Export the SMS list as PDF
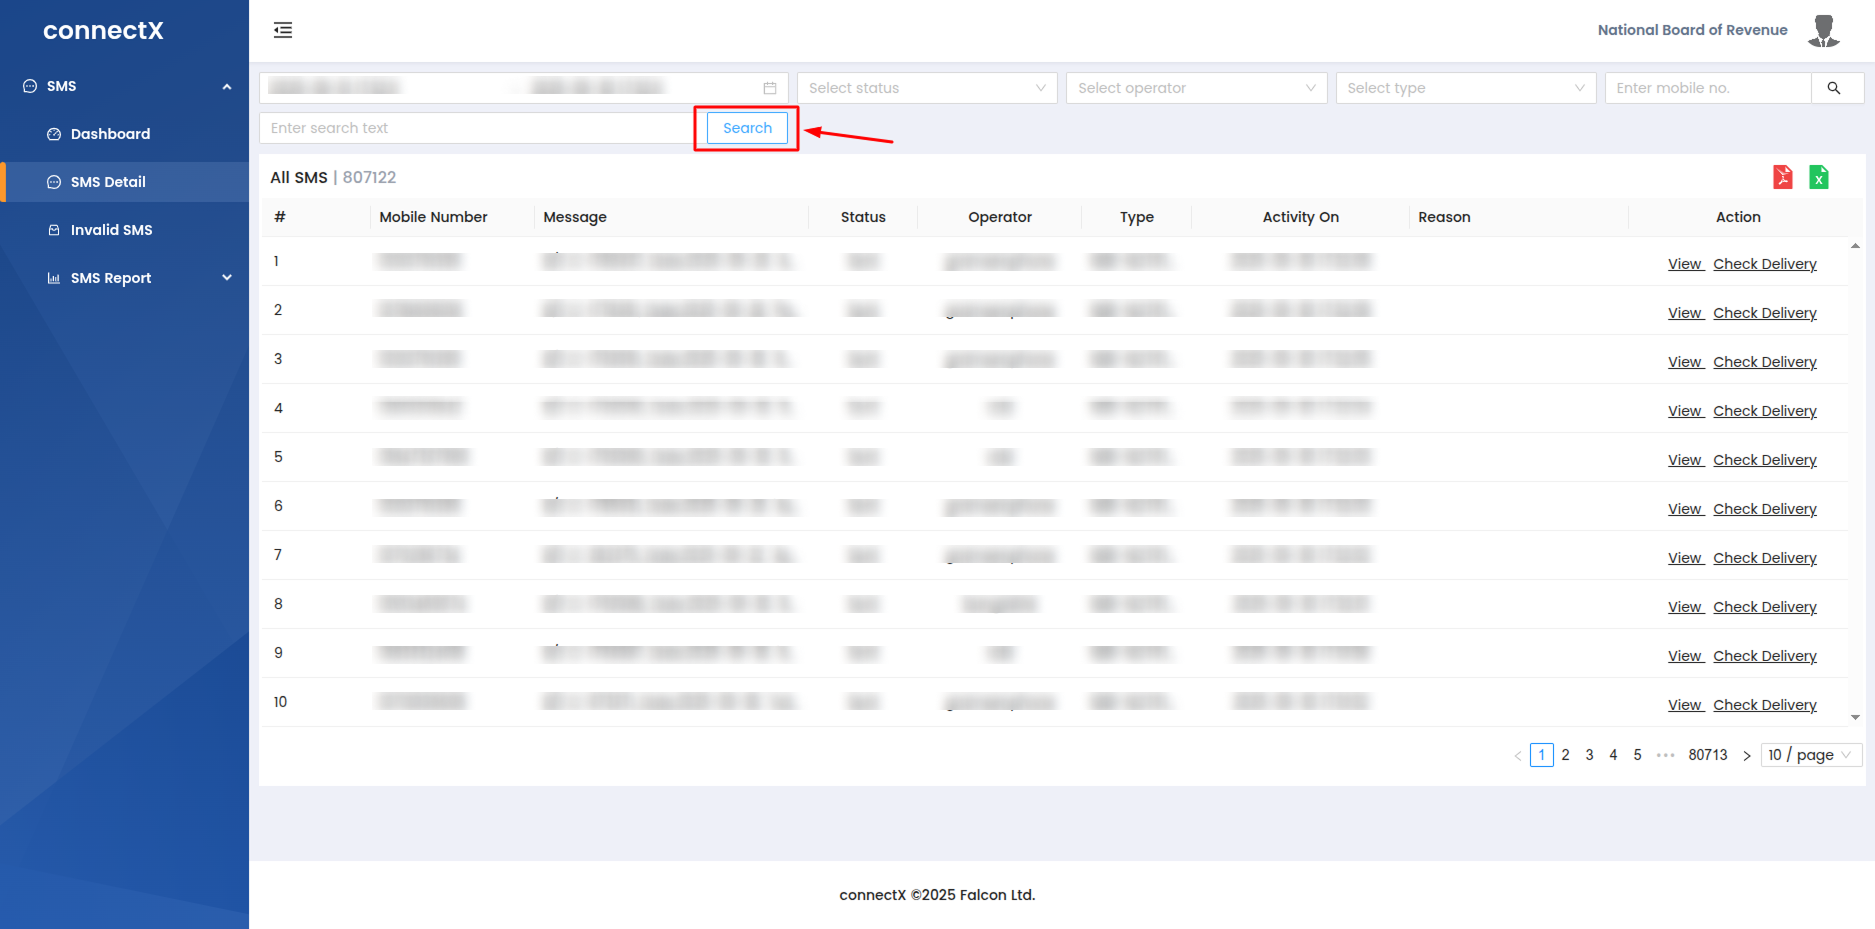The height and width of the screenshot is (929, 1875). click(1782, 177)
